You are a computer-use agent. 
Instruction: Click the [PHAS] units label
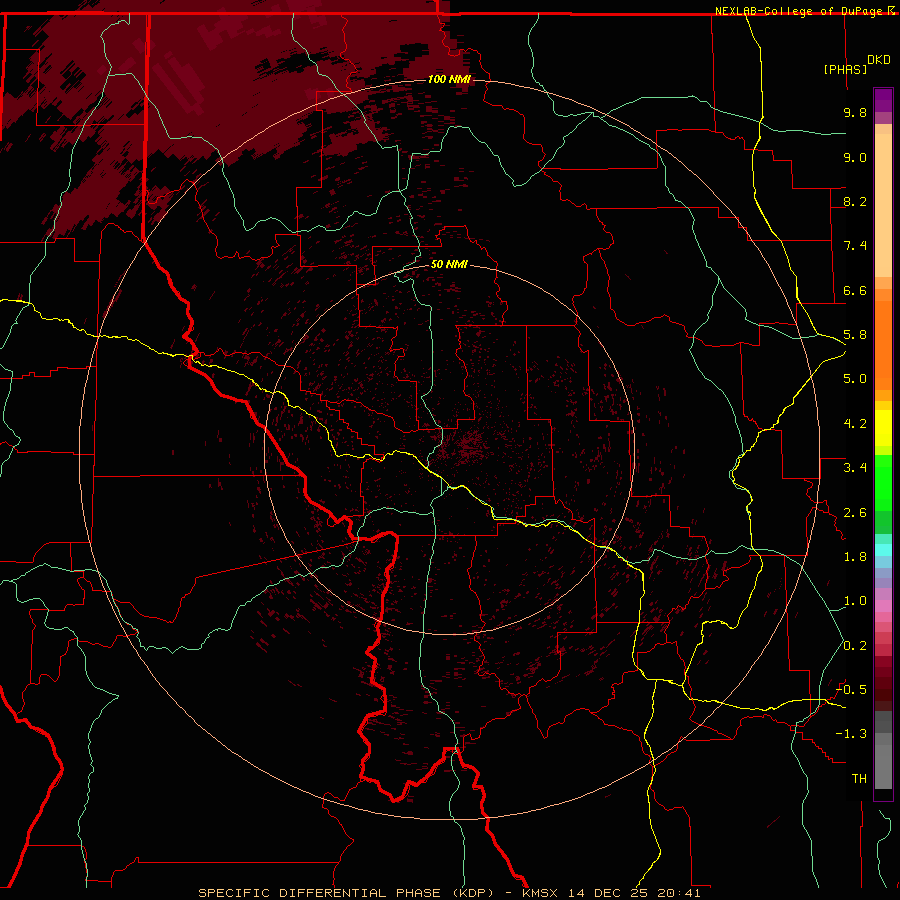[x=845, y=69]
